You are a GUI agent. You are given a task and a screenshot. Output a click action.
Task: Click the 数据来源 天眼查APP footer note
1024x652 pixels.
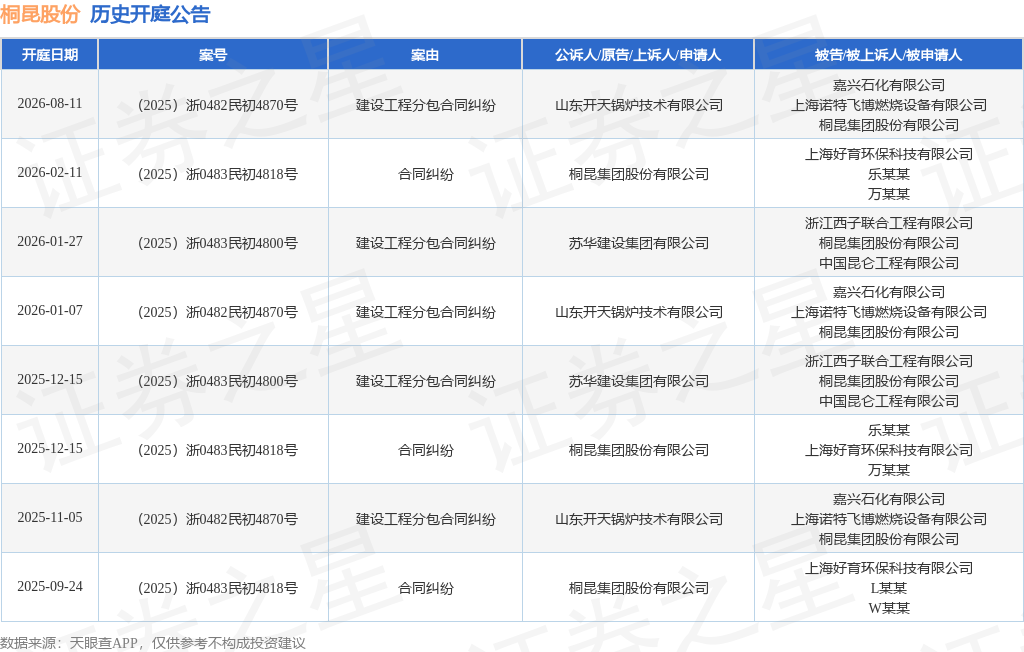tap(153, 643)
